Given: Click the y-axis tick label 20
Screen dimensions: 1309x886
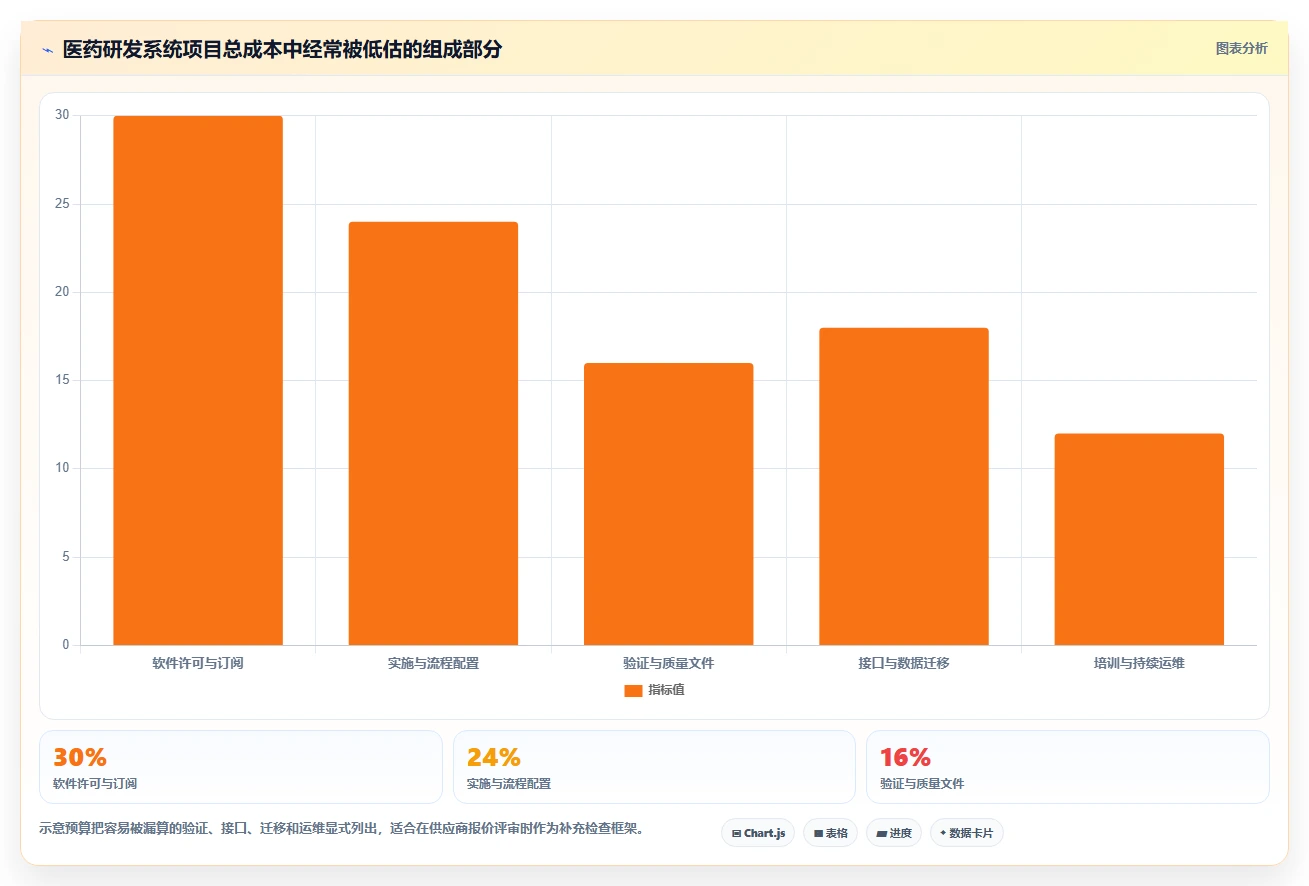Looking at the screenshot, I should pos(63,292).
